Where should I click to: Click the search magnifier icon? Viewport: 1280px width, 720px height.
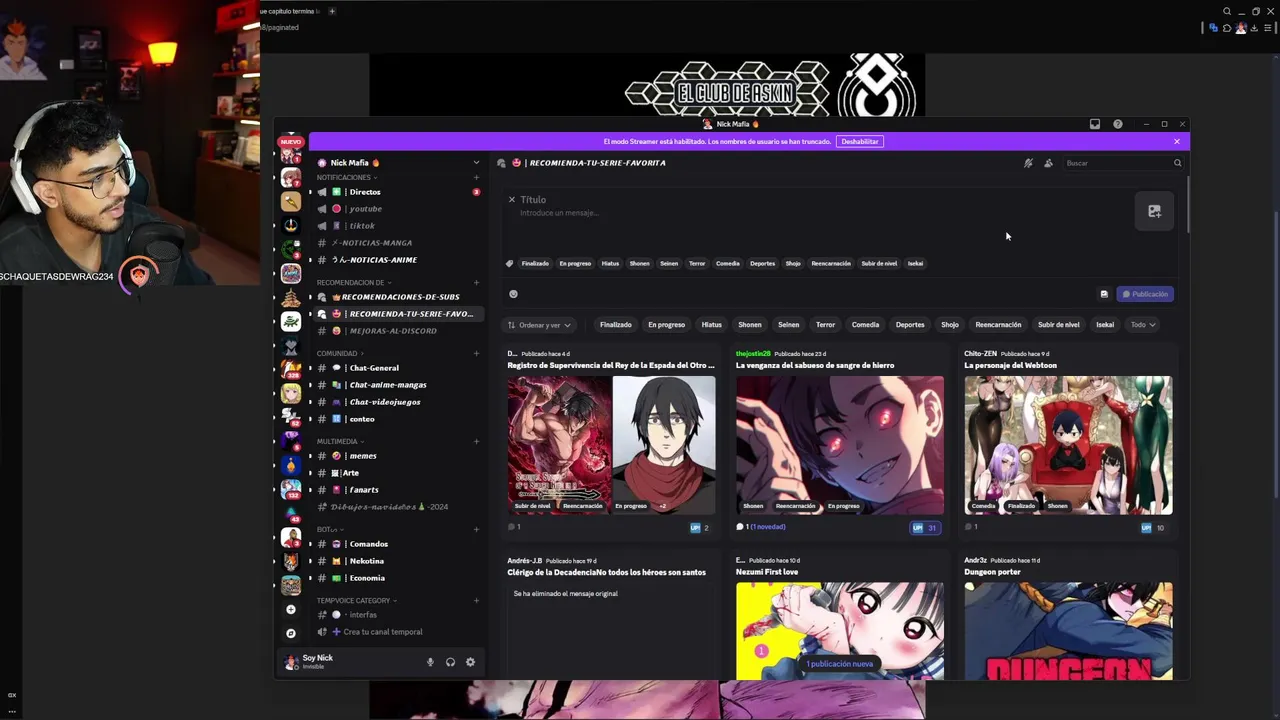tap(1177, 163)
